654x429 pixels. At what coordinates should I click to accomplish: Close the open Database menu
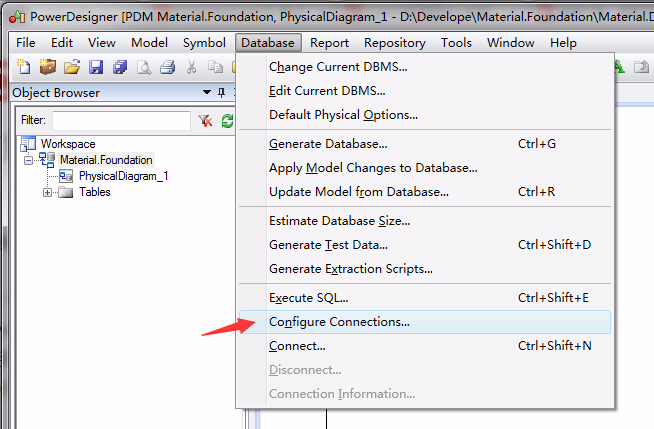[268, 43]
